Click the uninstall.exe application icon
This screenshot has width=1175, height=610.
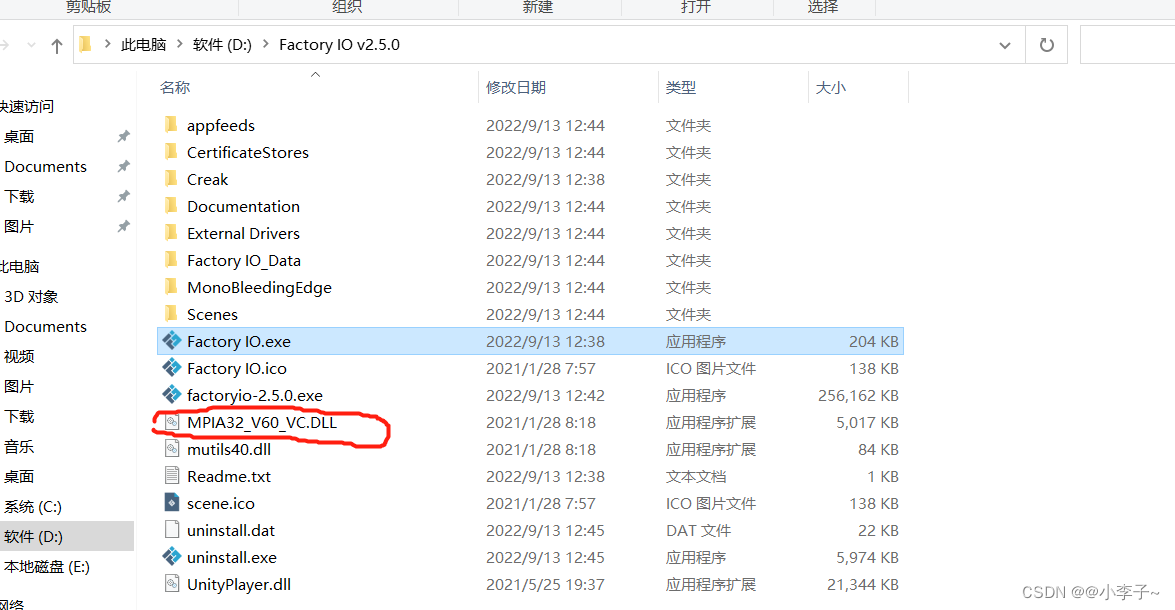click(172, 557)
